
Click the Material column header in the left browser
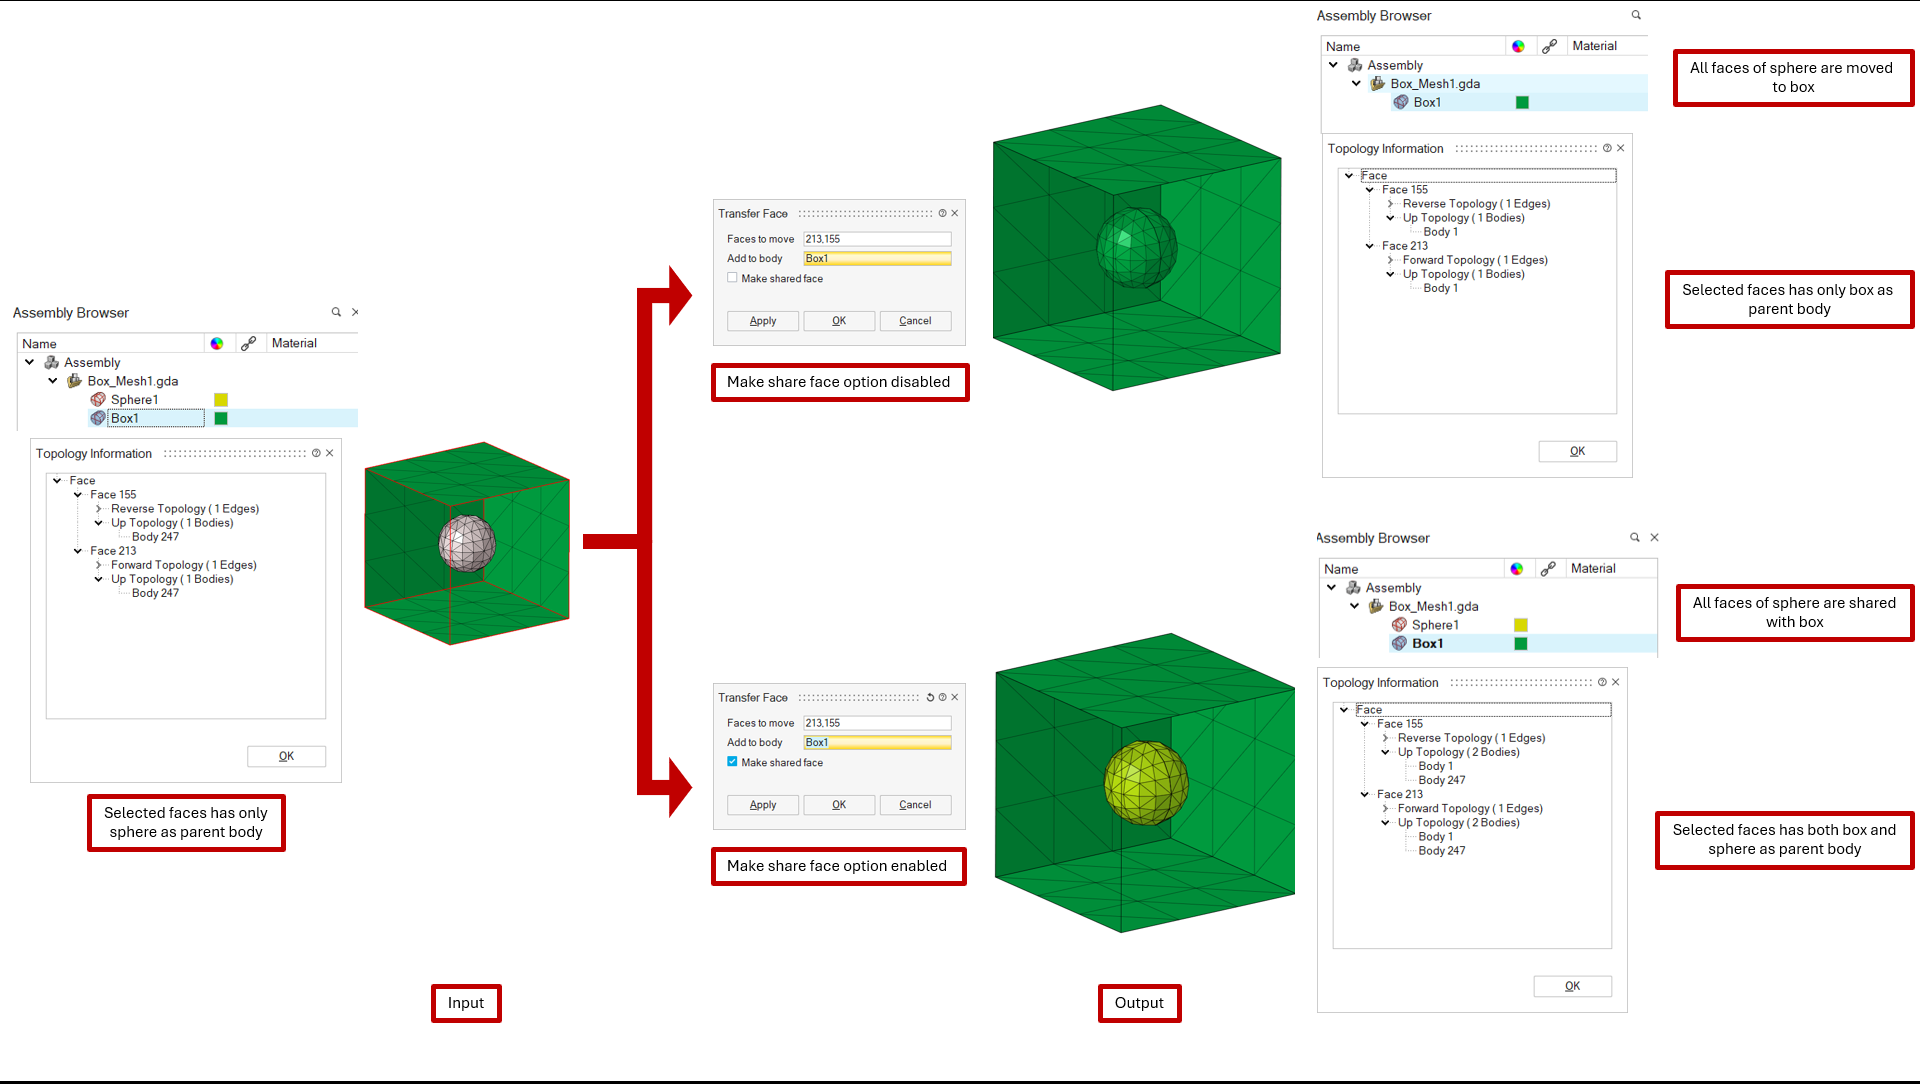click(294, 343)
